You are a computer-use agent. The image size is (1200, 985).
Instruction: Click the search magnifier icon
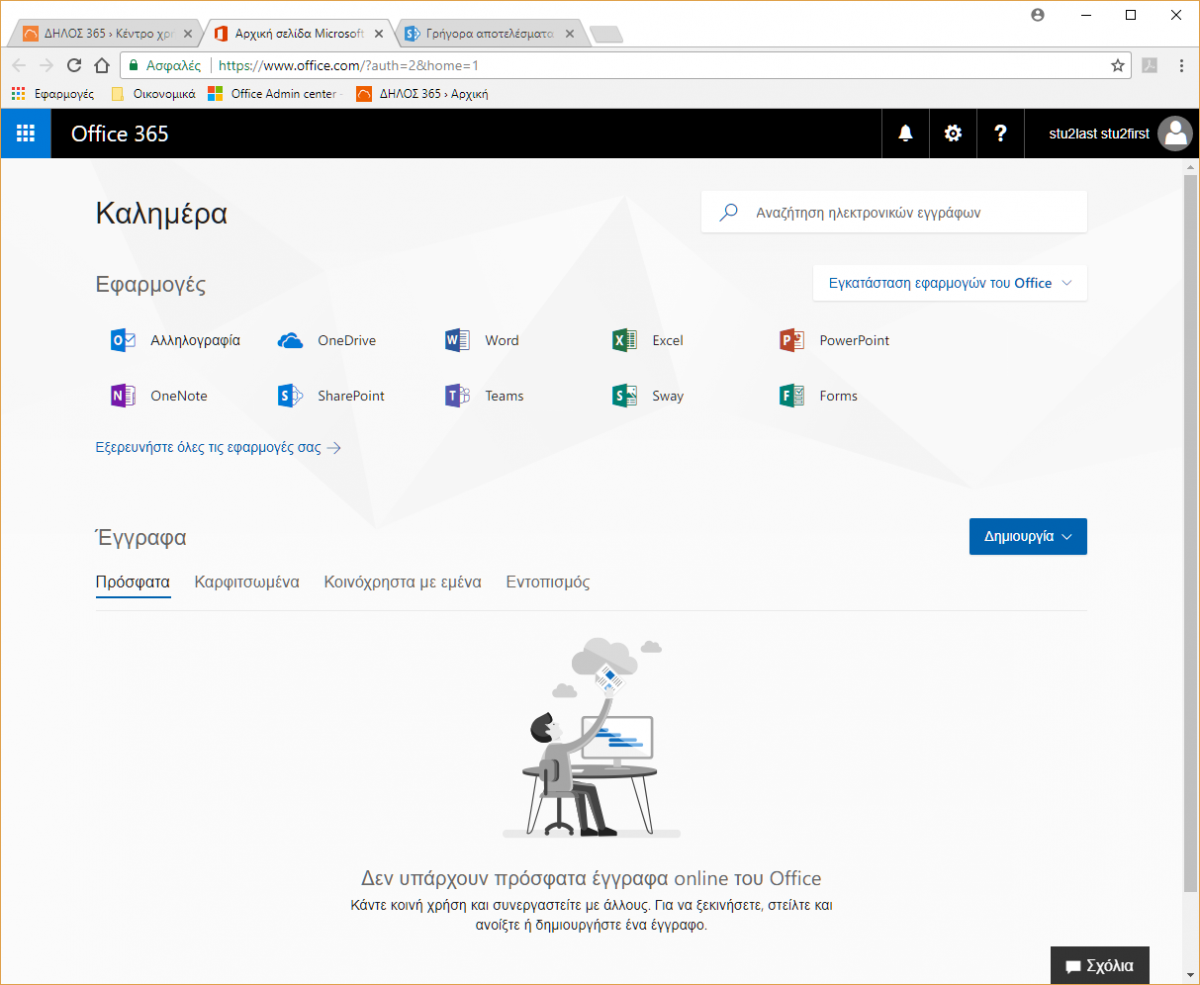[730, 212]
